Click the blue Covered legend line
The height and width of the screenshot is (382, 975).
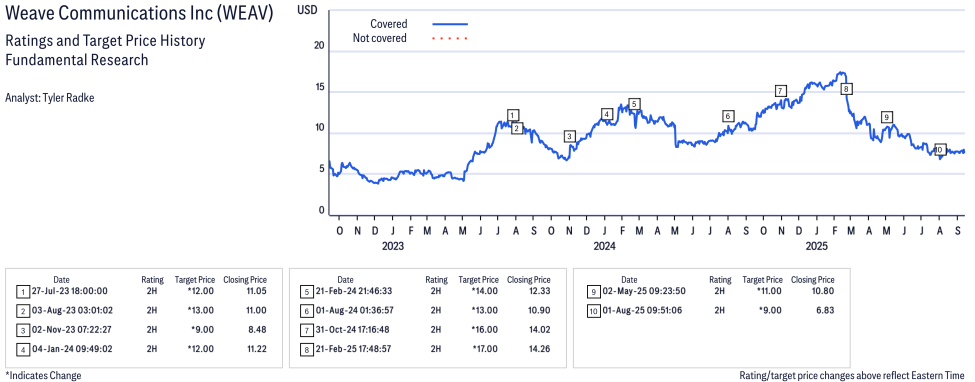click(450, 24)
